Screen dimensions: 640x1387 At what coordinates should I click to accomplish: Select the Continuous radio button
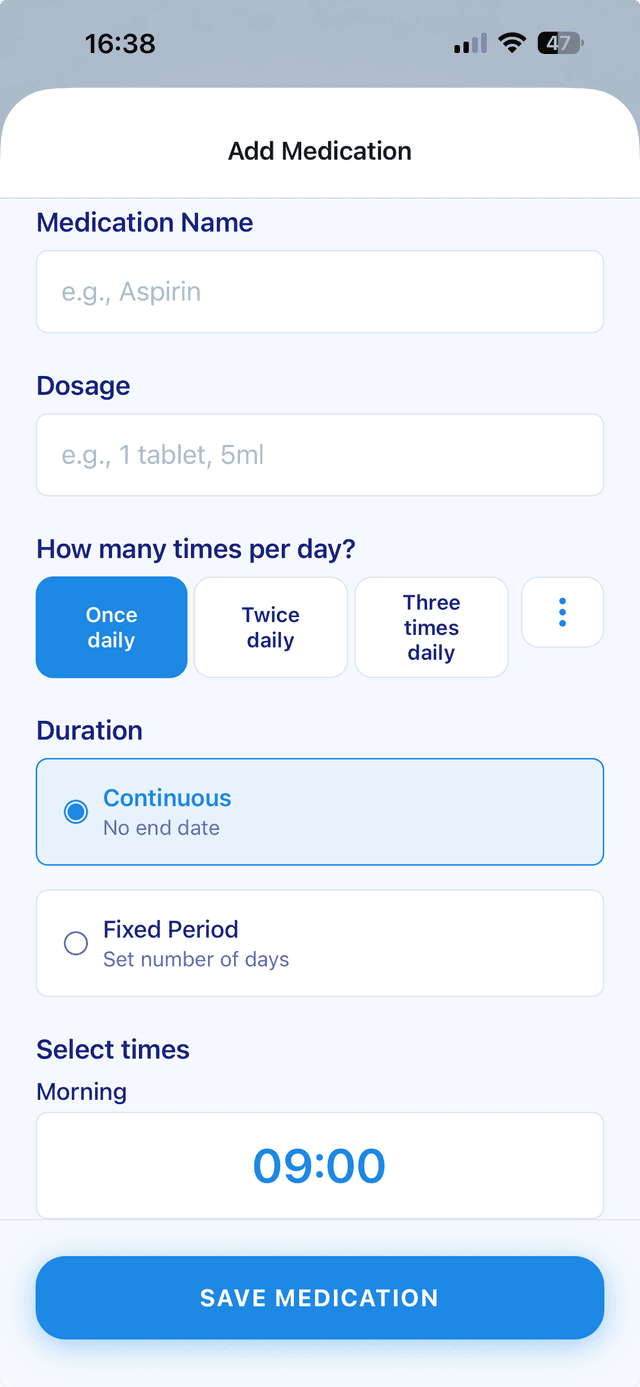[76, 812]
